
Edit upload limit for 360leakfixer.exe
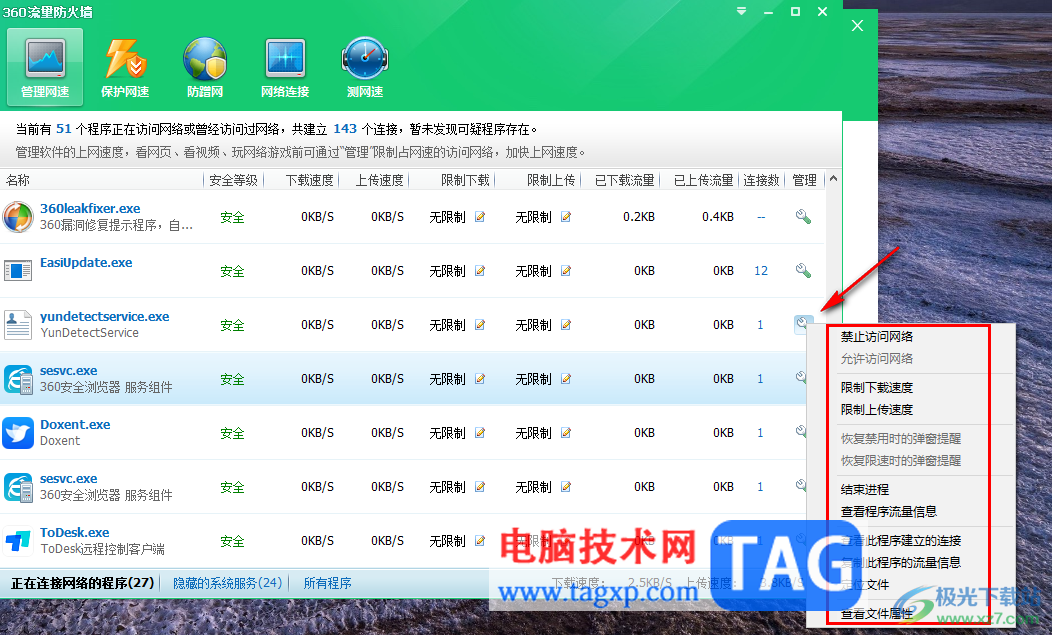pos(566,217)
